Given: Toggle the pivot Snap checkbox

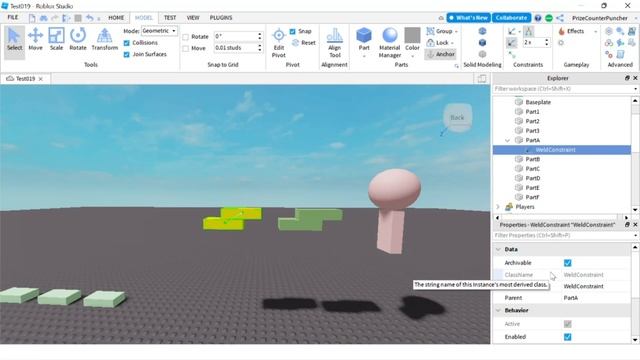Looking at the screenshot, I should [293, 31].
